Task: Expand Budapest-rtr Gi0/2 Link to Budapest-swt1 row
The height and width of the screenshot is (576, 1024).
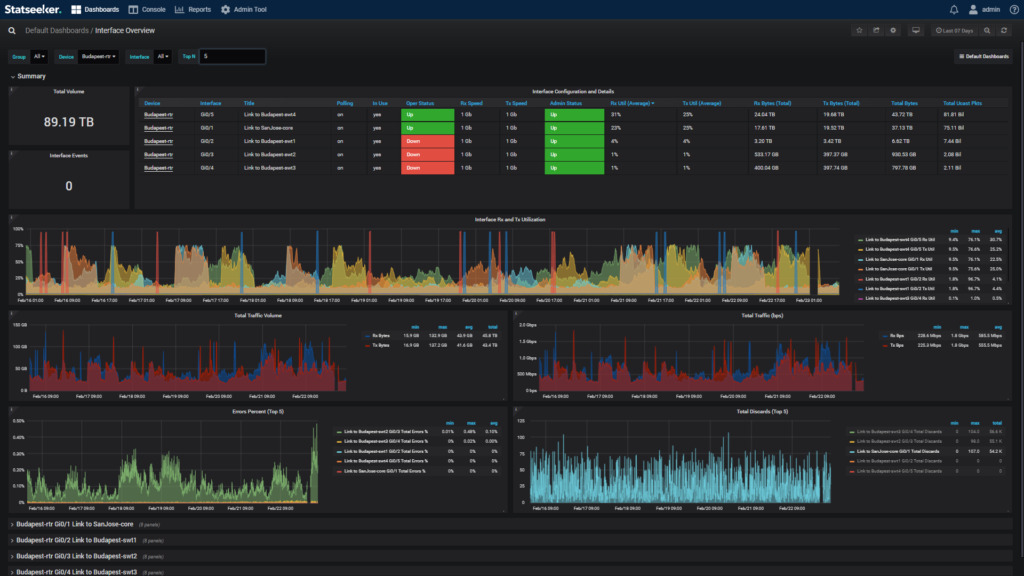Action: pos(76,540)
